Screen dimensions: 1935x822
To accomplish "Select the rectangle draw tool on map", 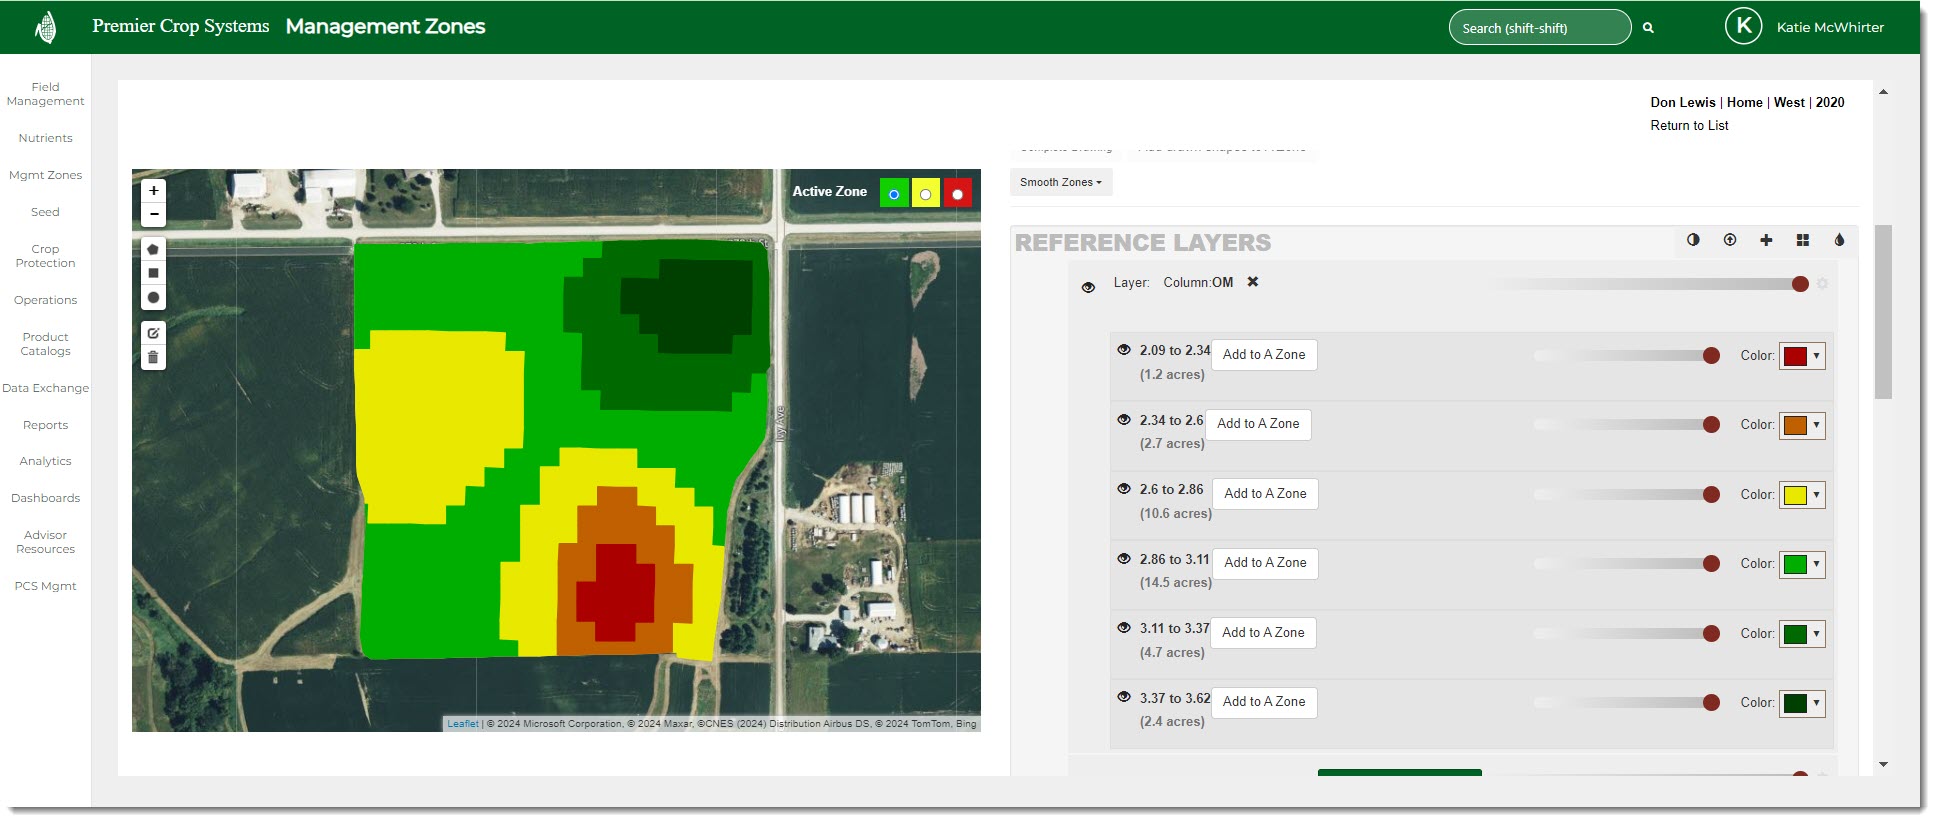I will [x=153, y=273].
